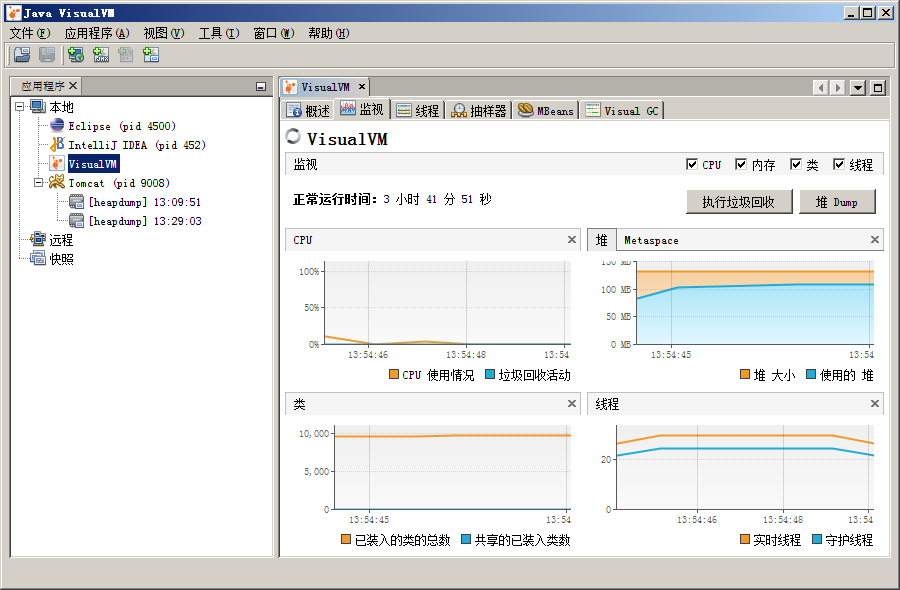This screenshot has width=900, height=590.
Task: Click the blue 守护线程 legend swatch
Action: tap(817, 539)
